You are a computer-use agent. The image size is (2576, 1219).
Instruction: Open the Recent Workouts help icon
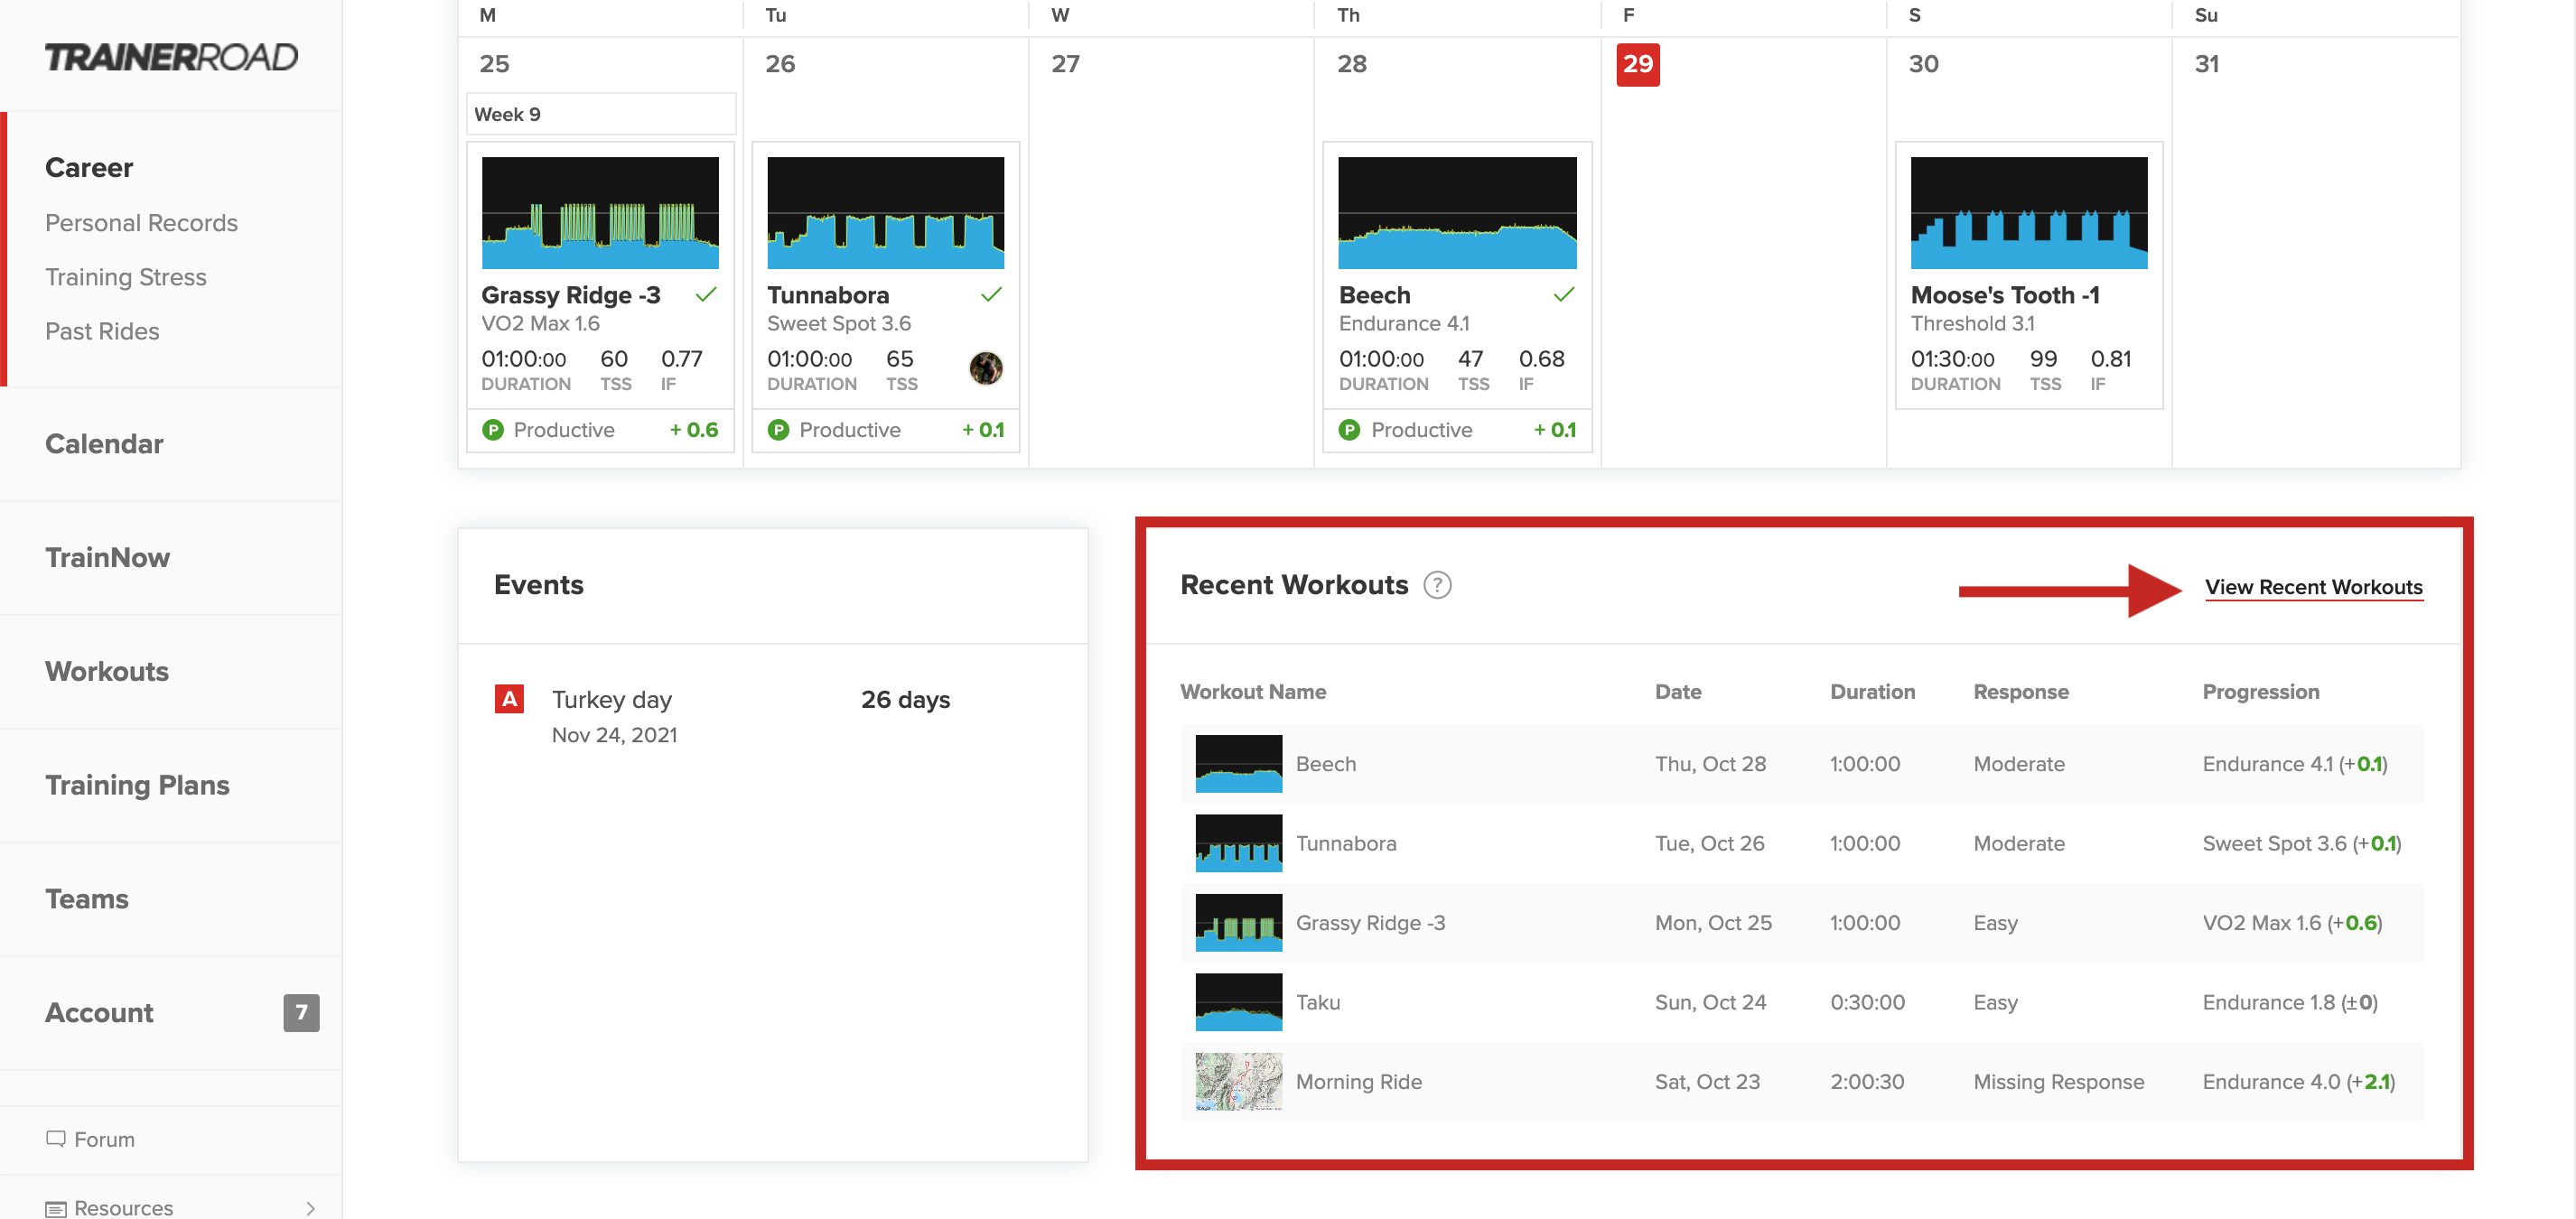point(1437,585)
